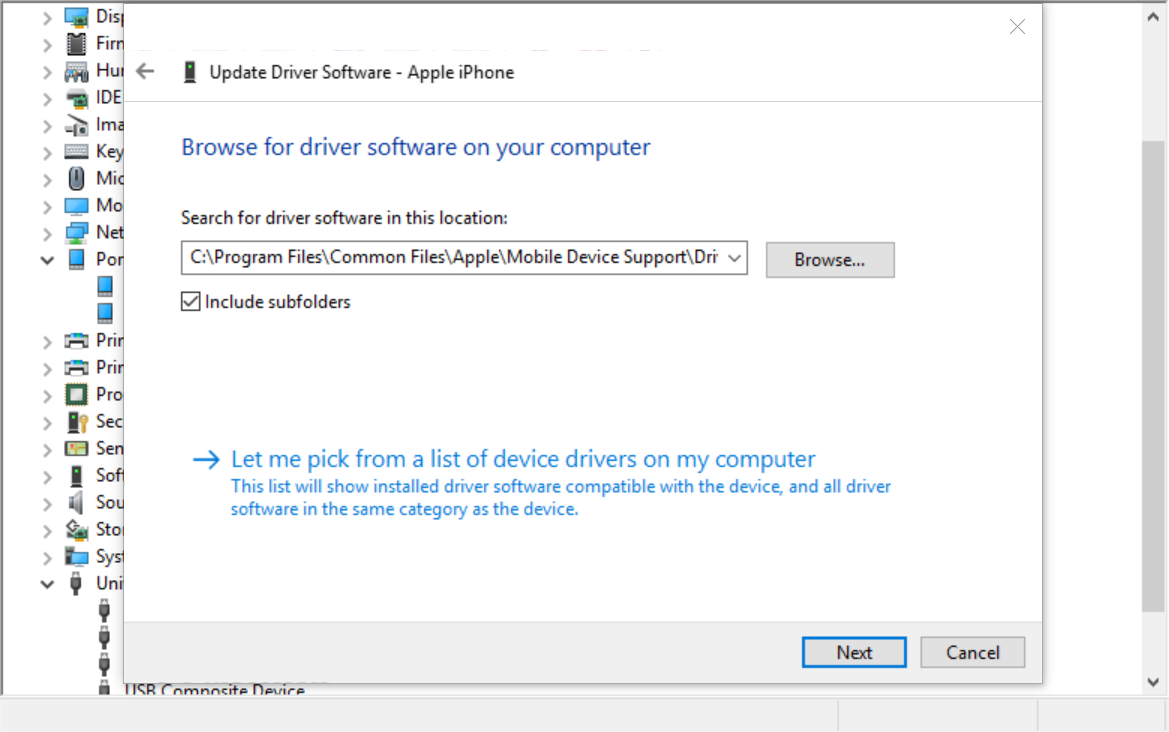This screenshot has height=732, width=1169.
Task: Select the Software devices icon
Action: (76, 476)
